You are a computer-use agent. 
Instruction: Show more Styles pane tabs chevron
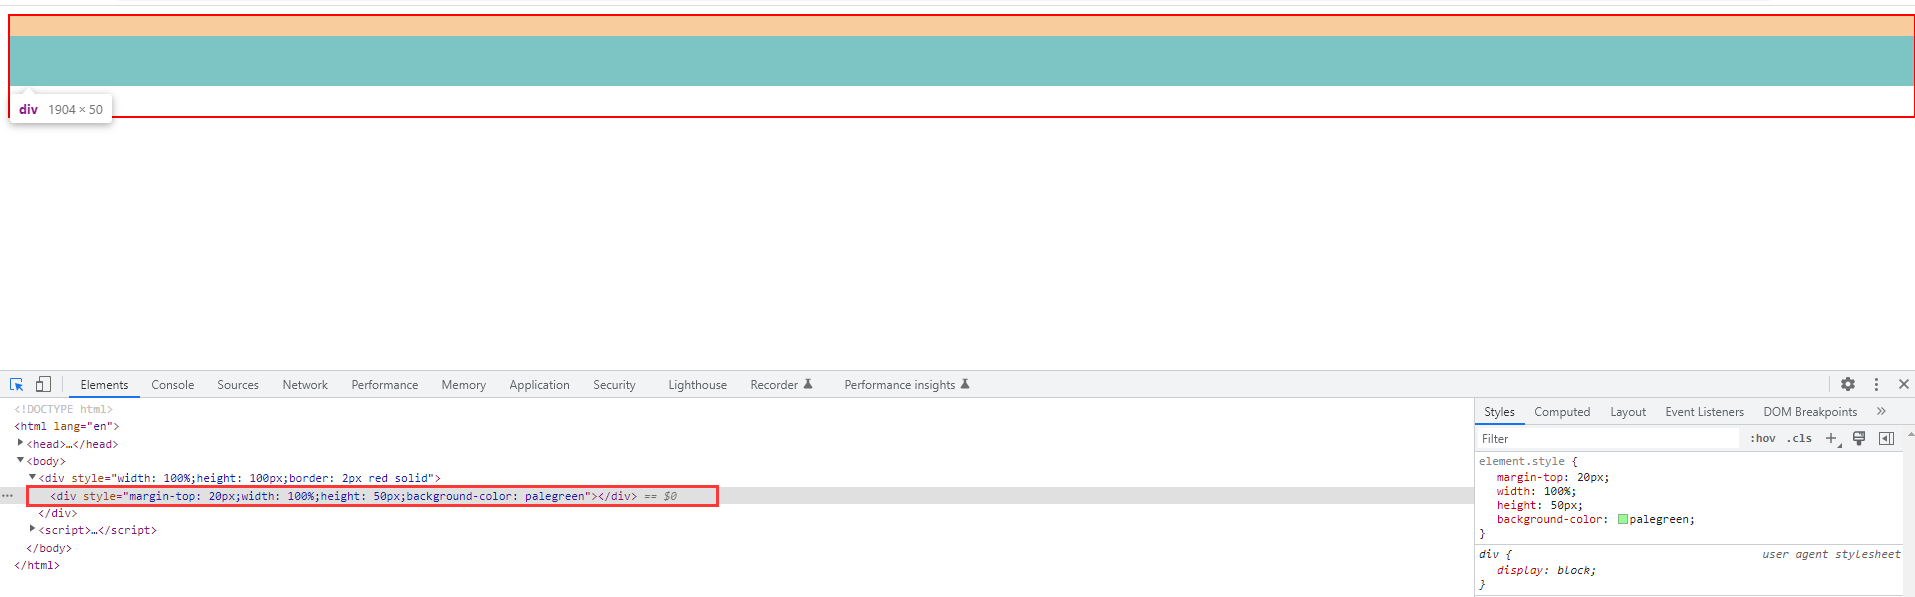click(1881, 411)
